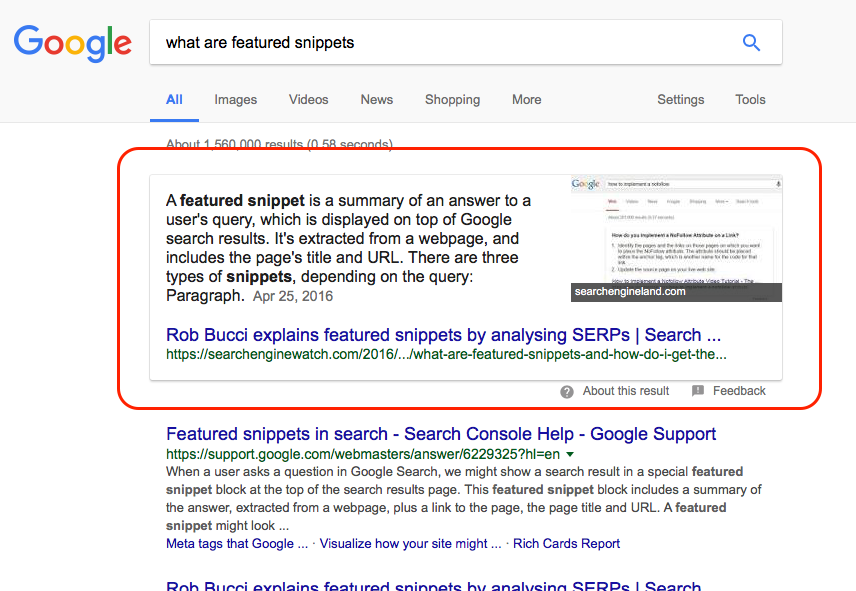856x591 pixels.
Task: Switch to the Images tab
Action: pos(235,100)
